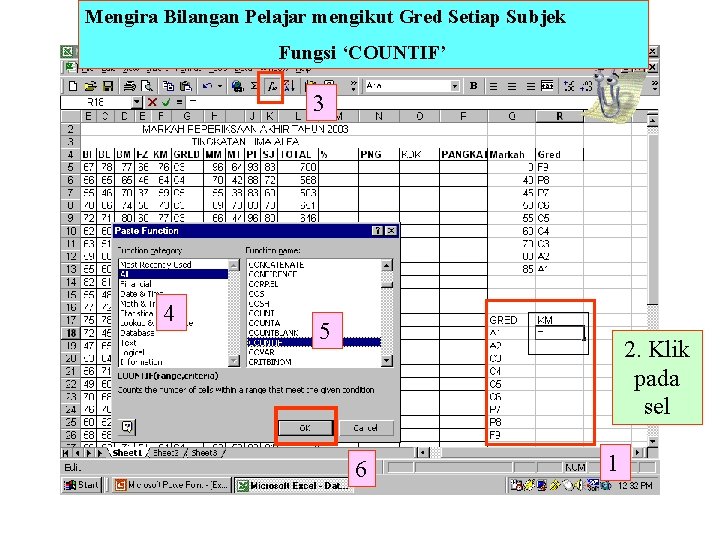Click OK in Paste Function dialog
This screenshot has width=720, height=540.
[305, 428]
